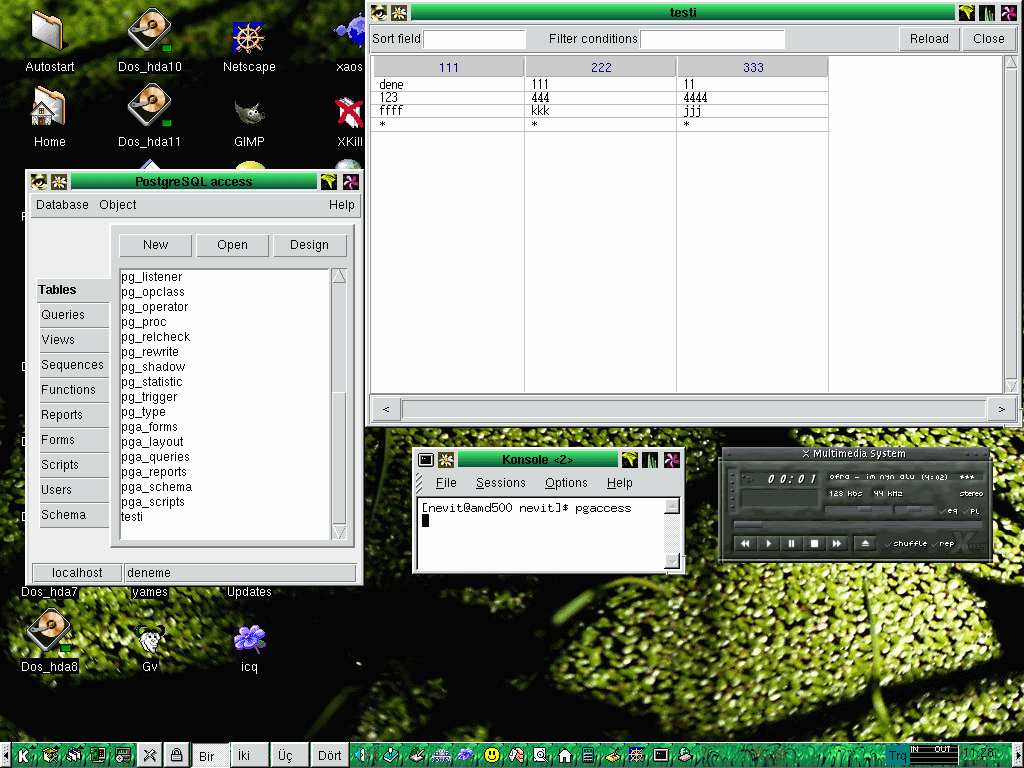
Task: Skip to the next track in player
Action: point(837,543)
